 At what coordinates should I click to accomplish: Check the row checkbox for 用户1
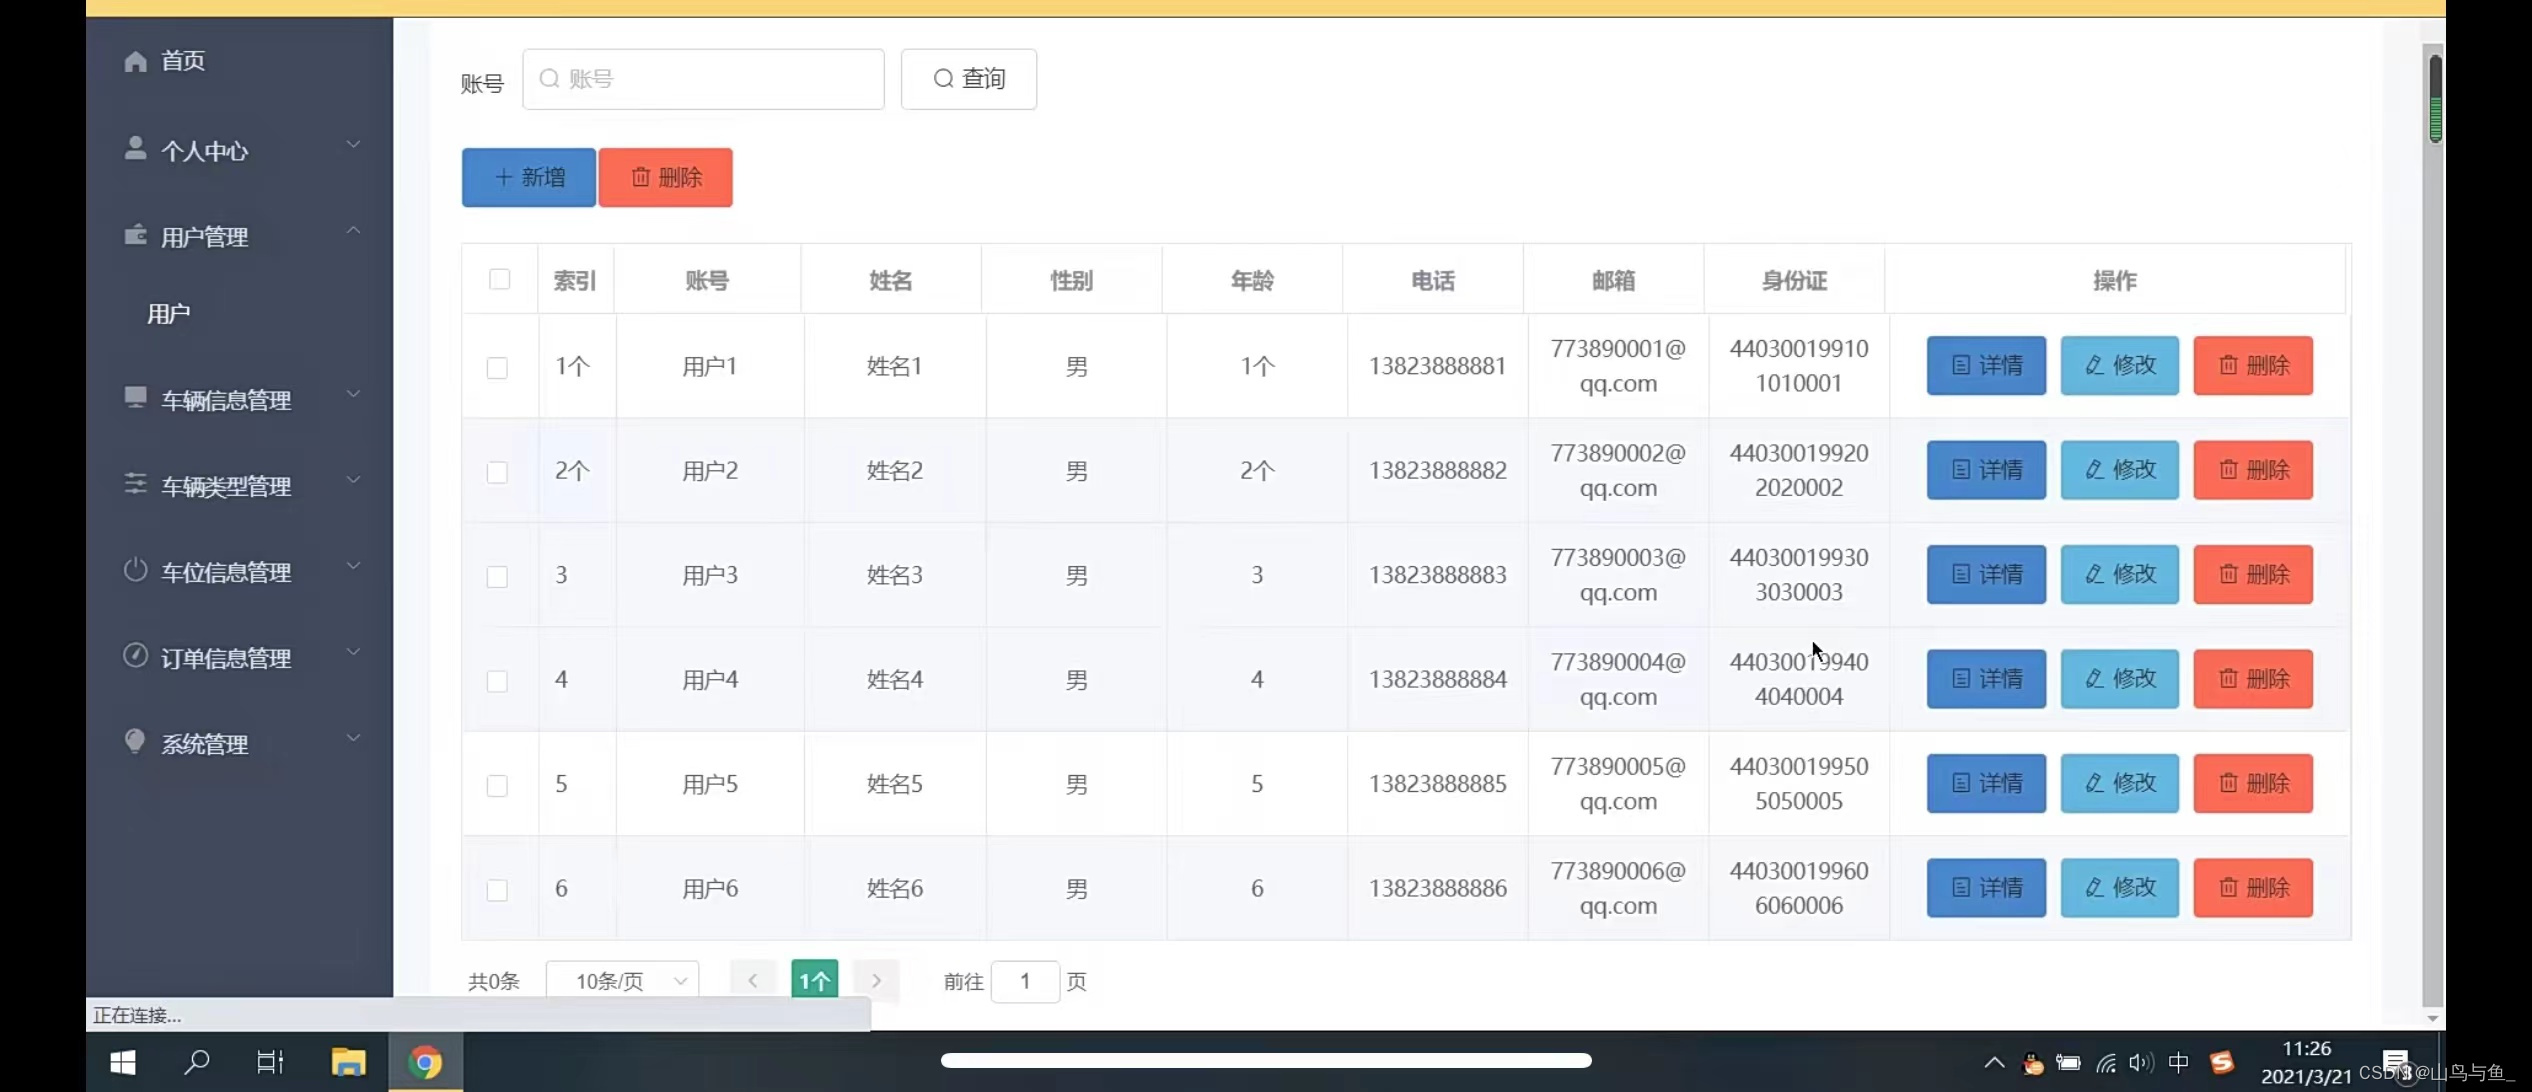click(x=497, y=368)
